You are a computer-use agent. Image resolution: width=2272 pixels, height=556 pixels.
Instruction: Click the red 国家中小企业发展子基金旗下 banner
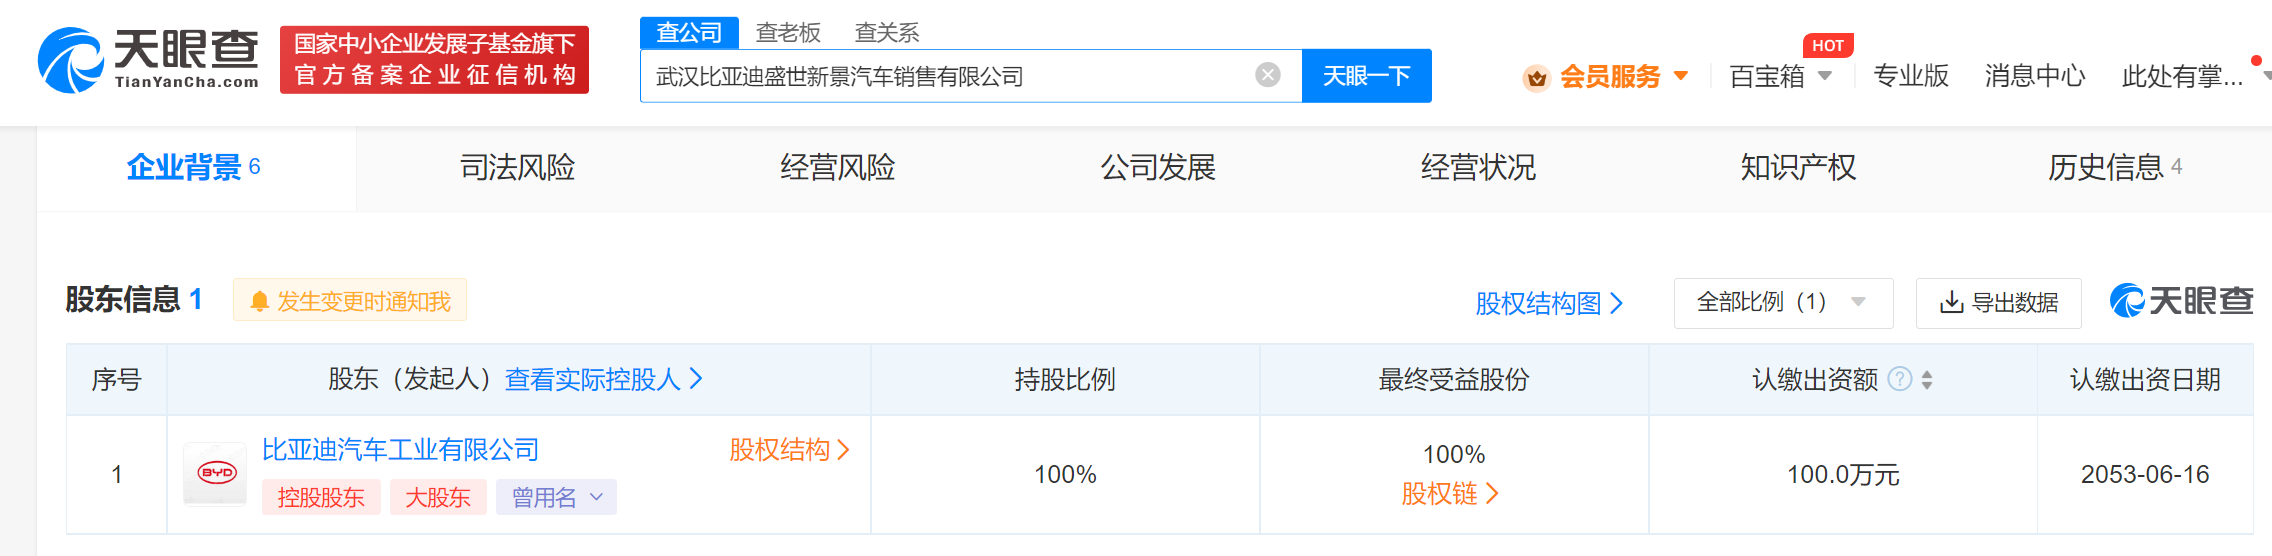coord(434,60)
